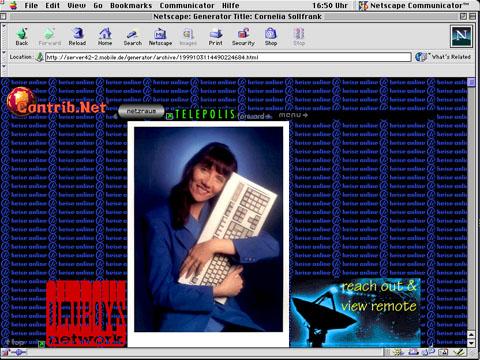The width and height of the screenshot is (480, 360).
Task: Open the Apple menu
Action: (13, 5)
